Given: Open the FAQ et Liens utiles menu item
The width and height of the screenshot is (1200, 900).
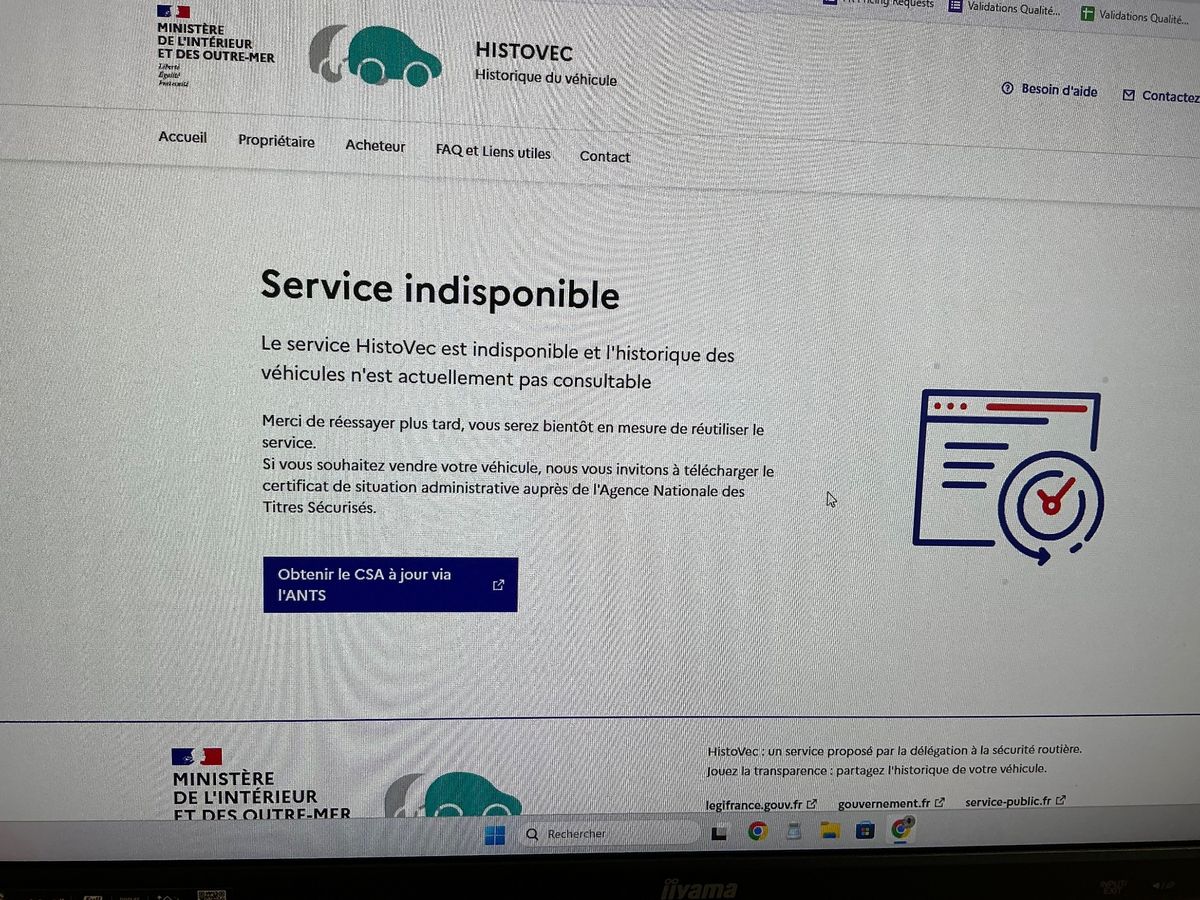Looking at the screenshot, I should click(x=493, y=151).
